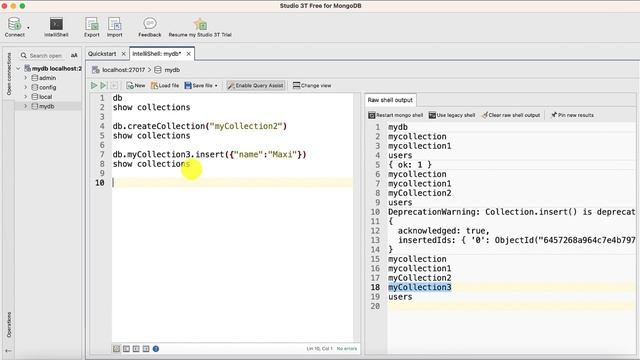This screenshot has height=360, width=640.
Task: Click Save file button
Action: (x=199, y=85)
